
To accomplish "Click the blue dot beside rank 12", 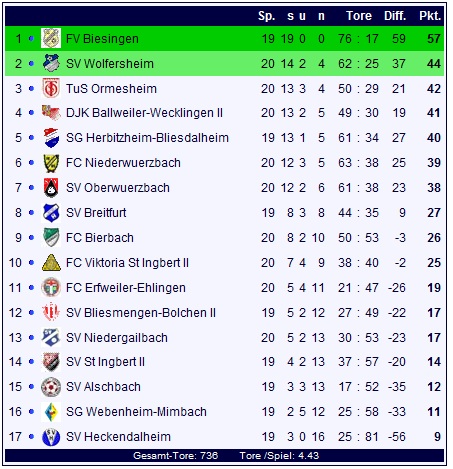I will tap(31, 313).
